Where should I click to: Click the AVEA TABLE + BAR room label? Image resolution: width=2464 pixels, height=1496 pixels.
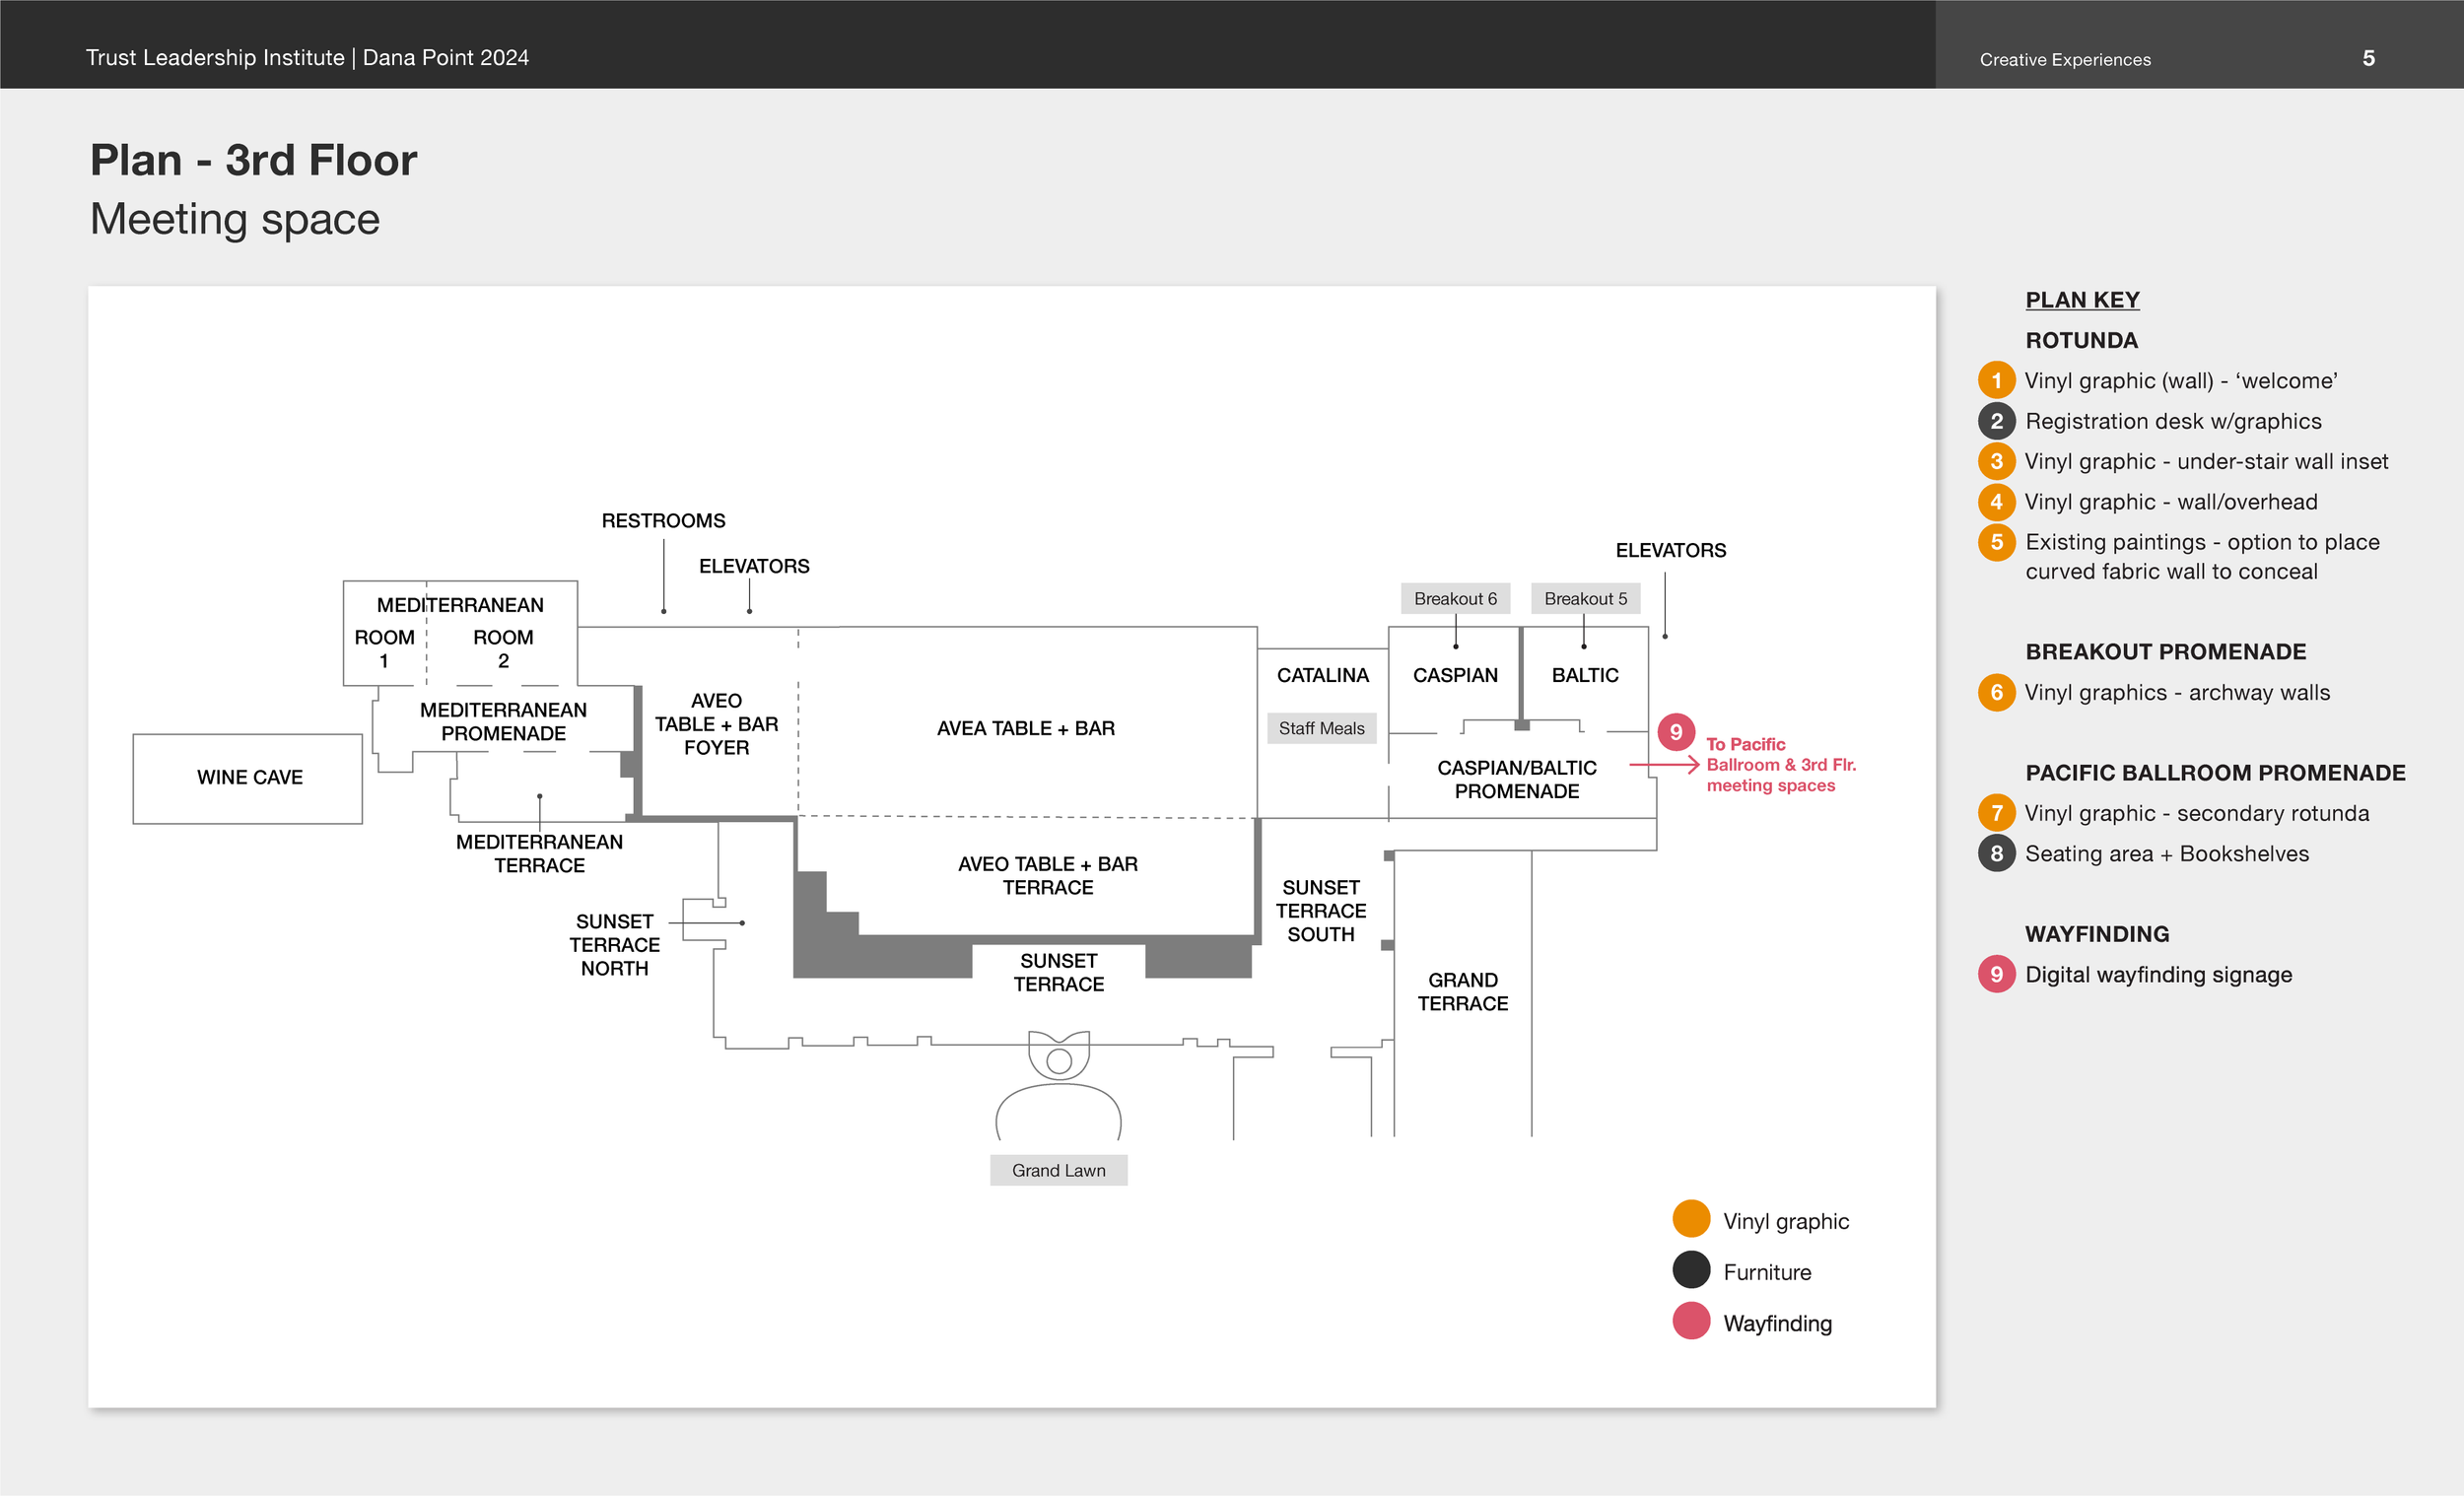[x=1025, y=728]
